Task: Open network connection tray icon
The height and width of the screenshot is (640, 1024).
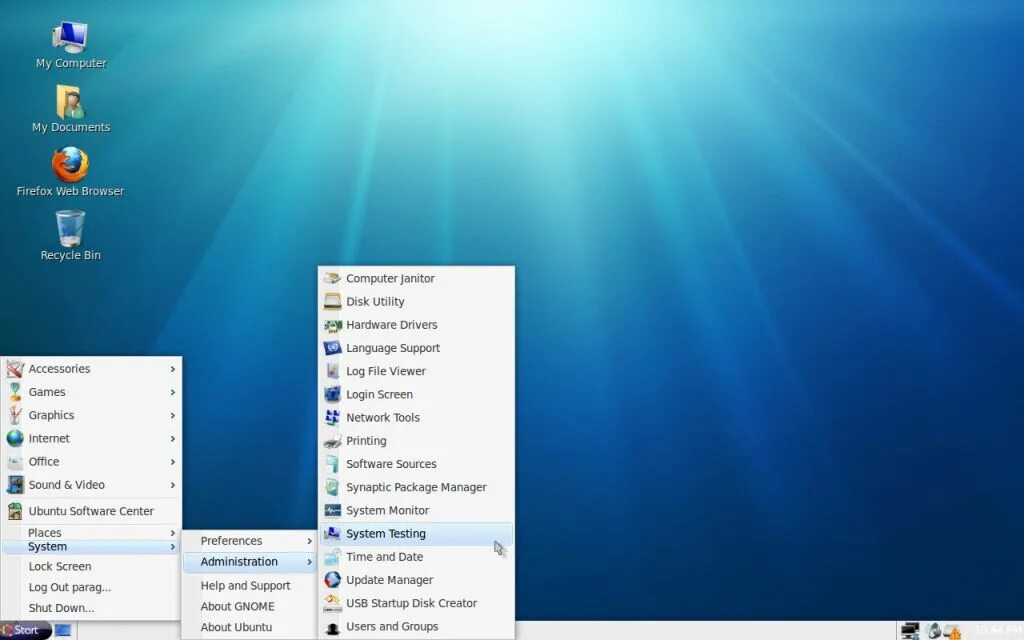Action: [910, 631]
